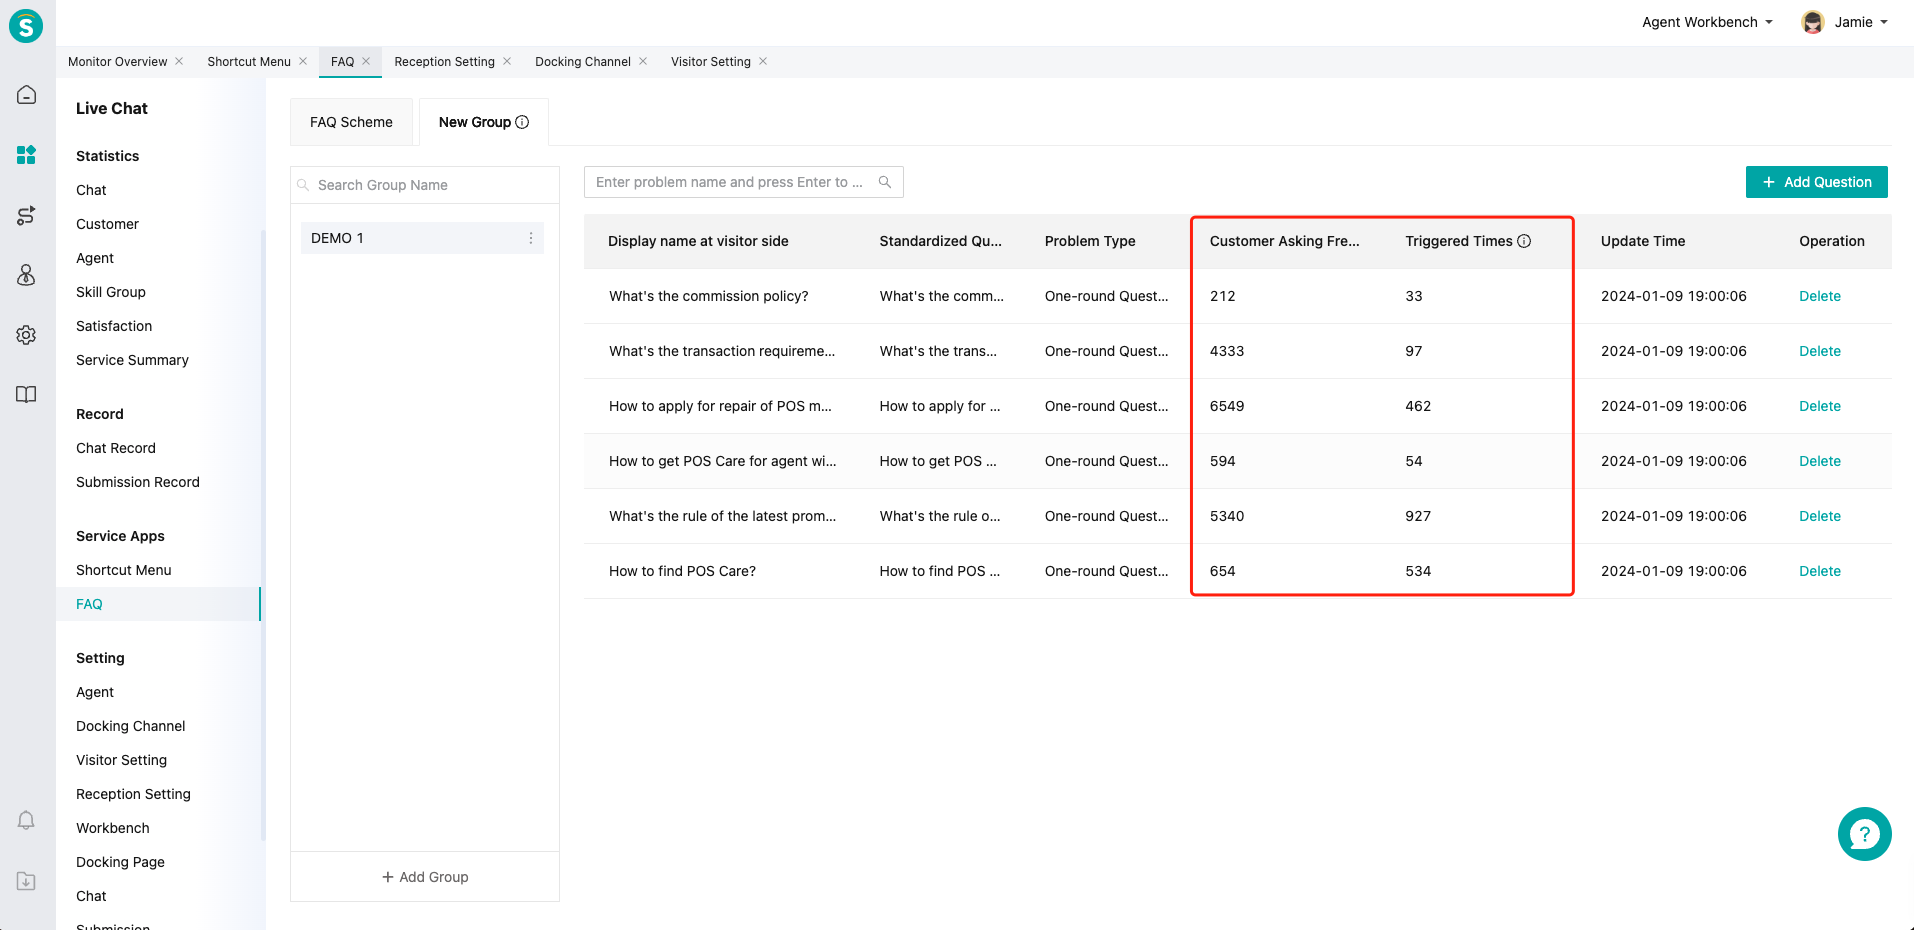Close the FAQ tab
The height and width of the screenshot is (930, 1914).
point(366,61)
